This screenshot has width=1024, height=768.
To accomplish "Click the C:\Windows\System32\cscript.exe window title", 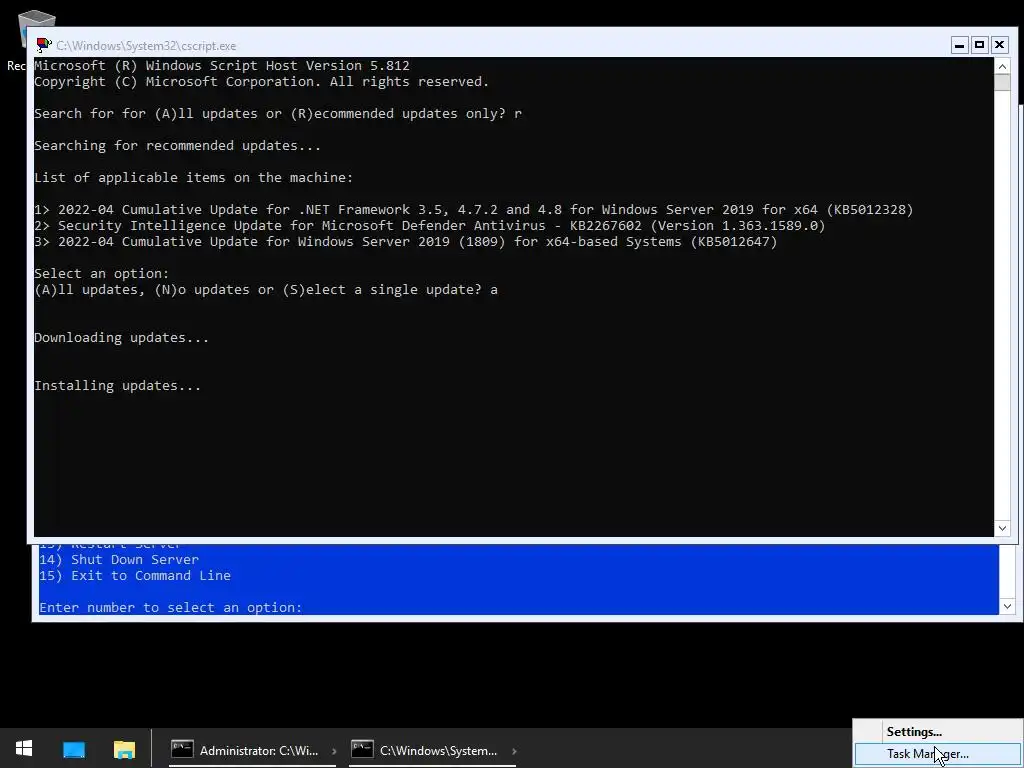I will [x=146, y=46].
